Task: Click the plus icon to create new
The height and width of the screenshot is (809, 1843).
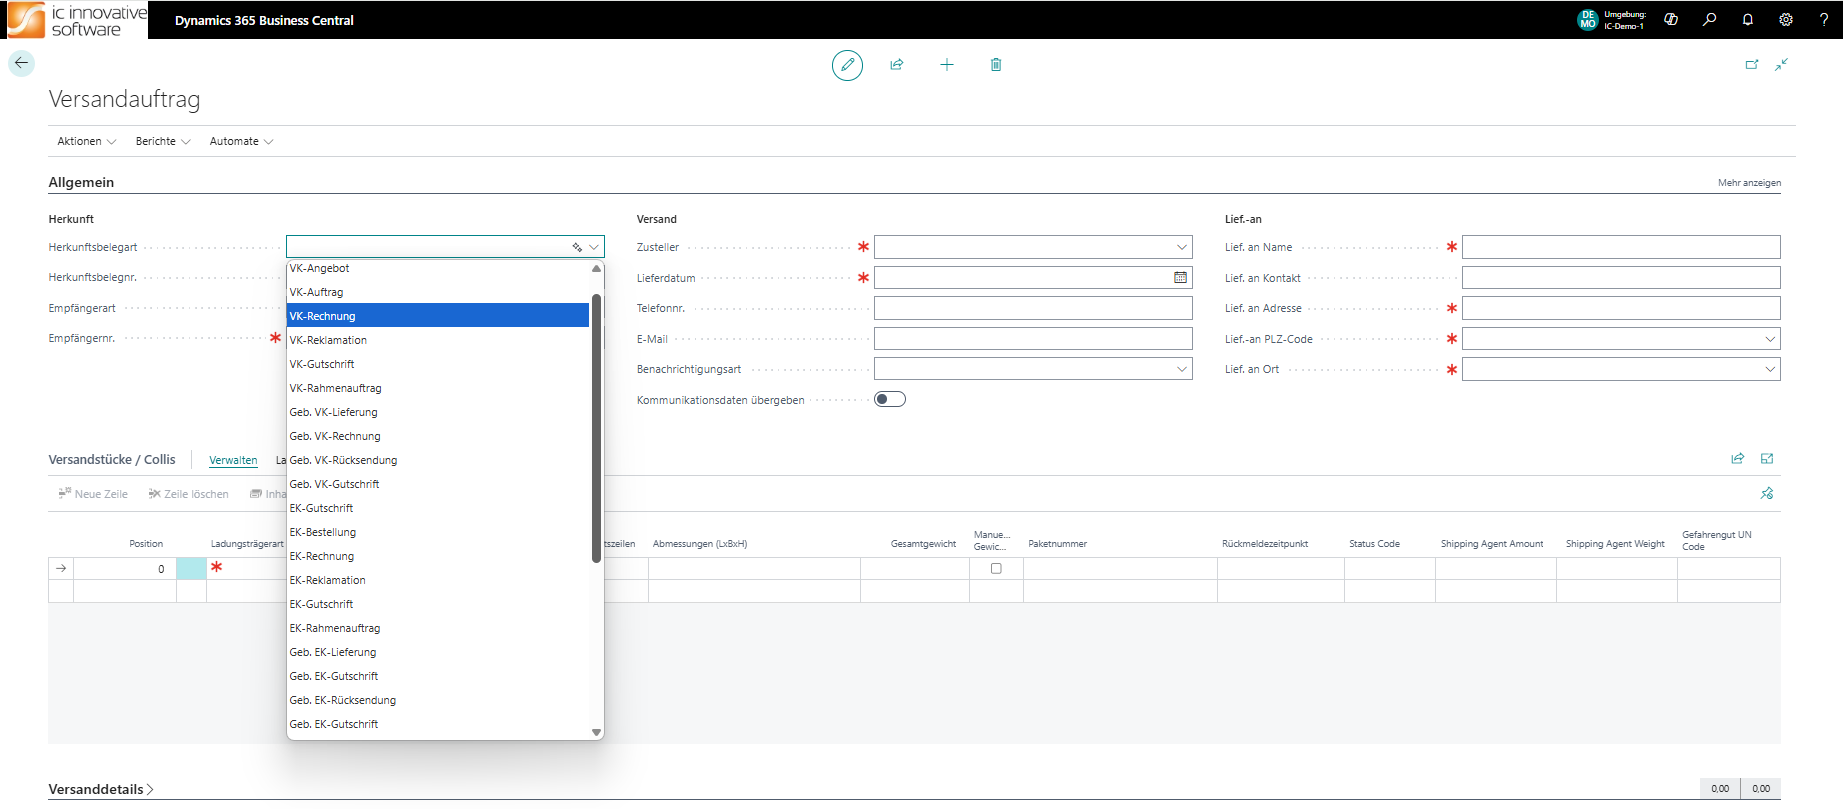Action: coord(946,65)
